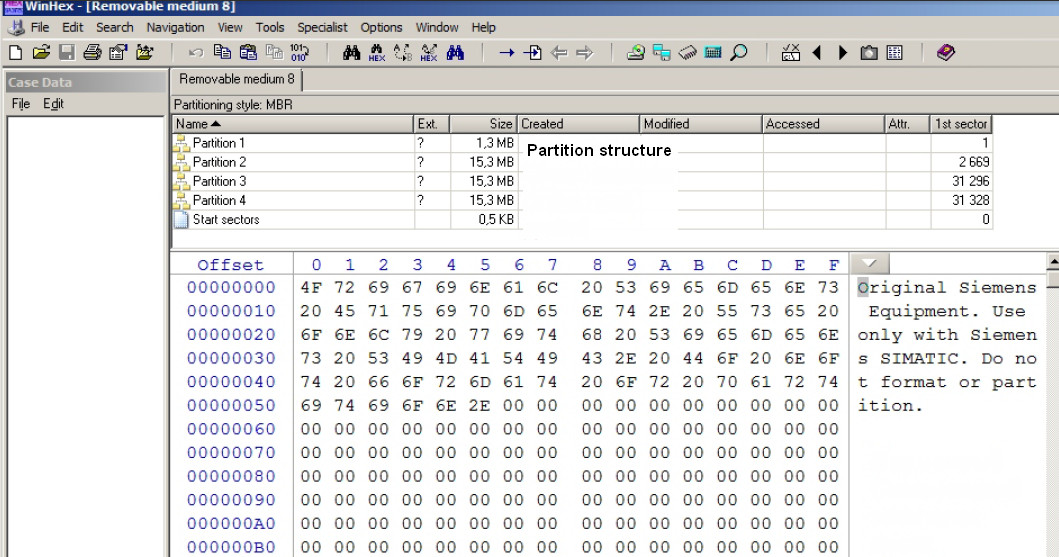This screenshot has width=1059, height=557.
Task: Select the Start sectors row
Action: pyautogui.click(x=582, y=219)
